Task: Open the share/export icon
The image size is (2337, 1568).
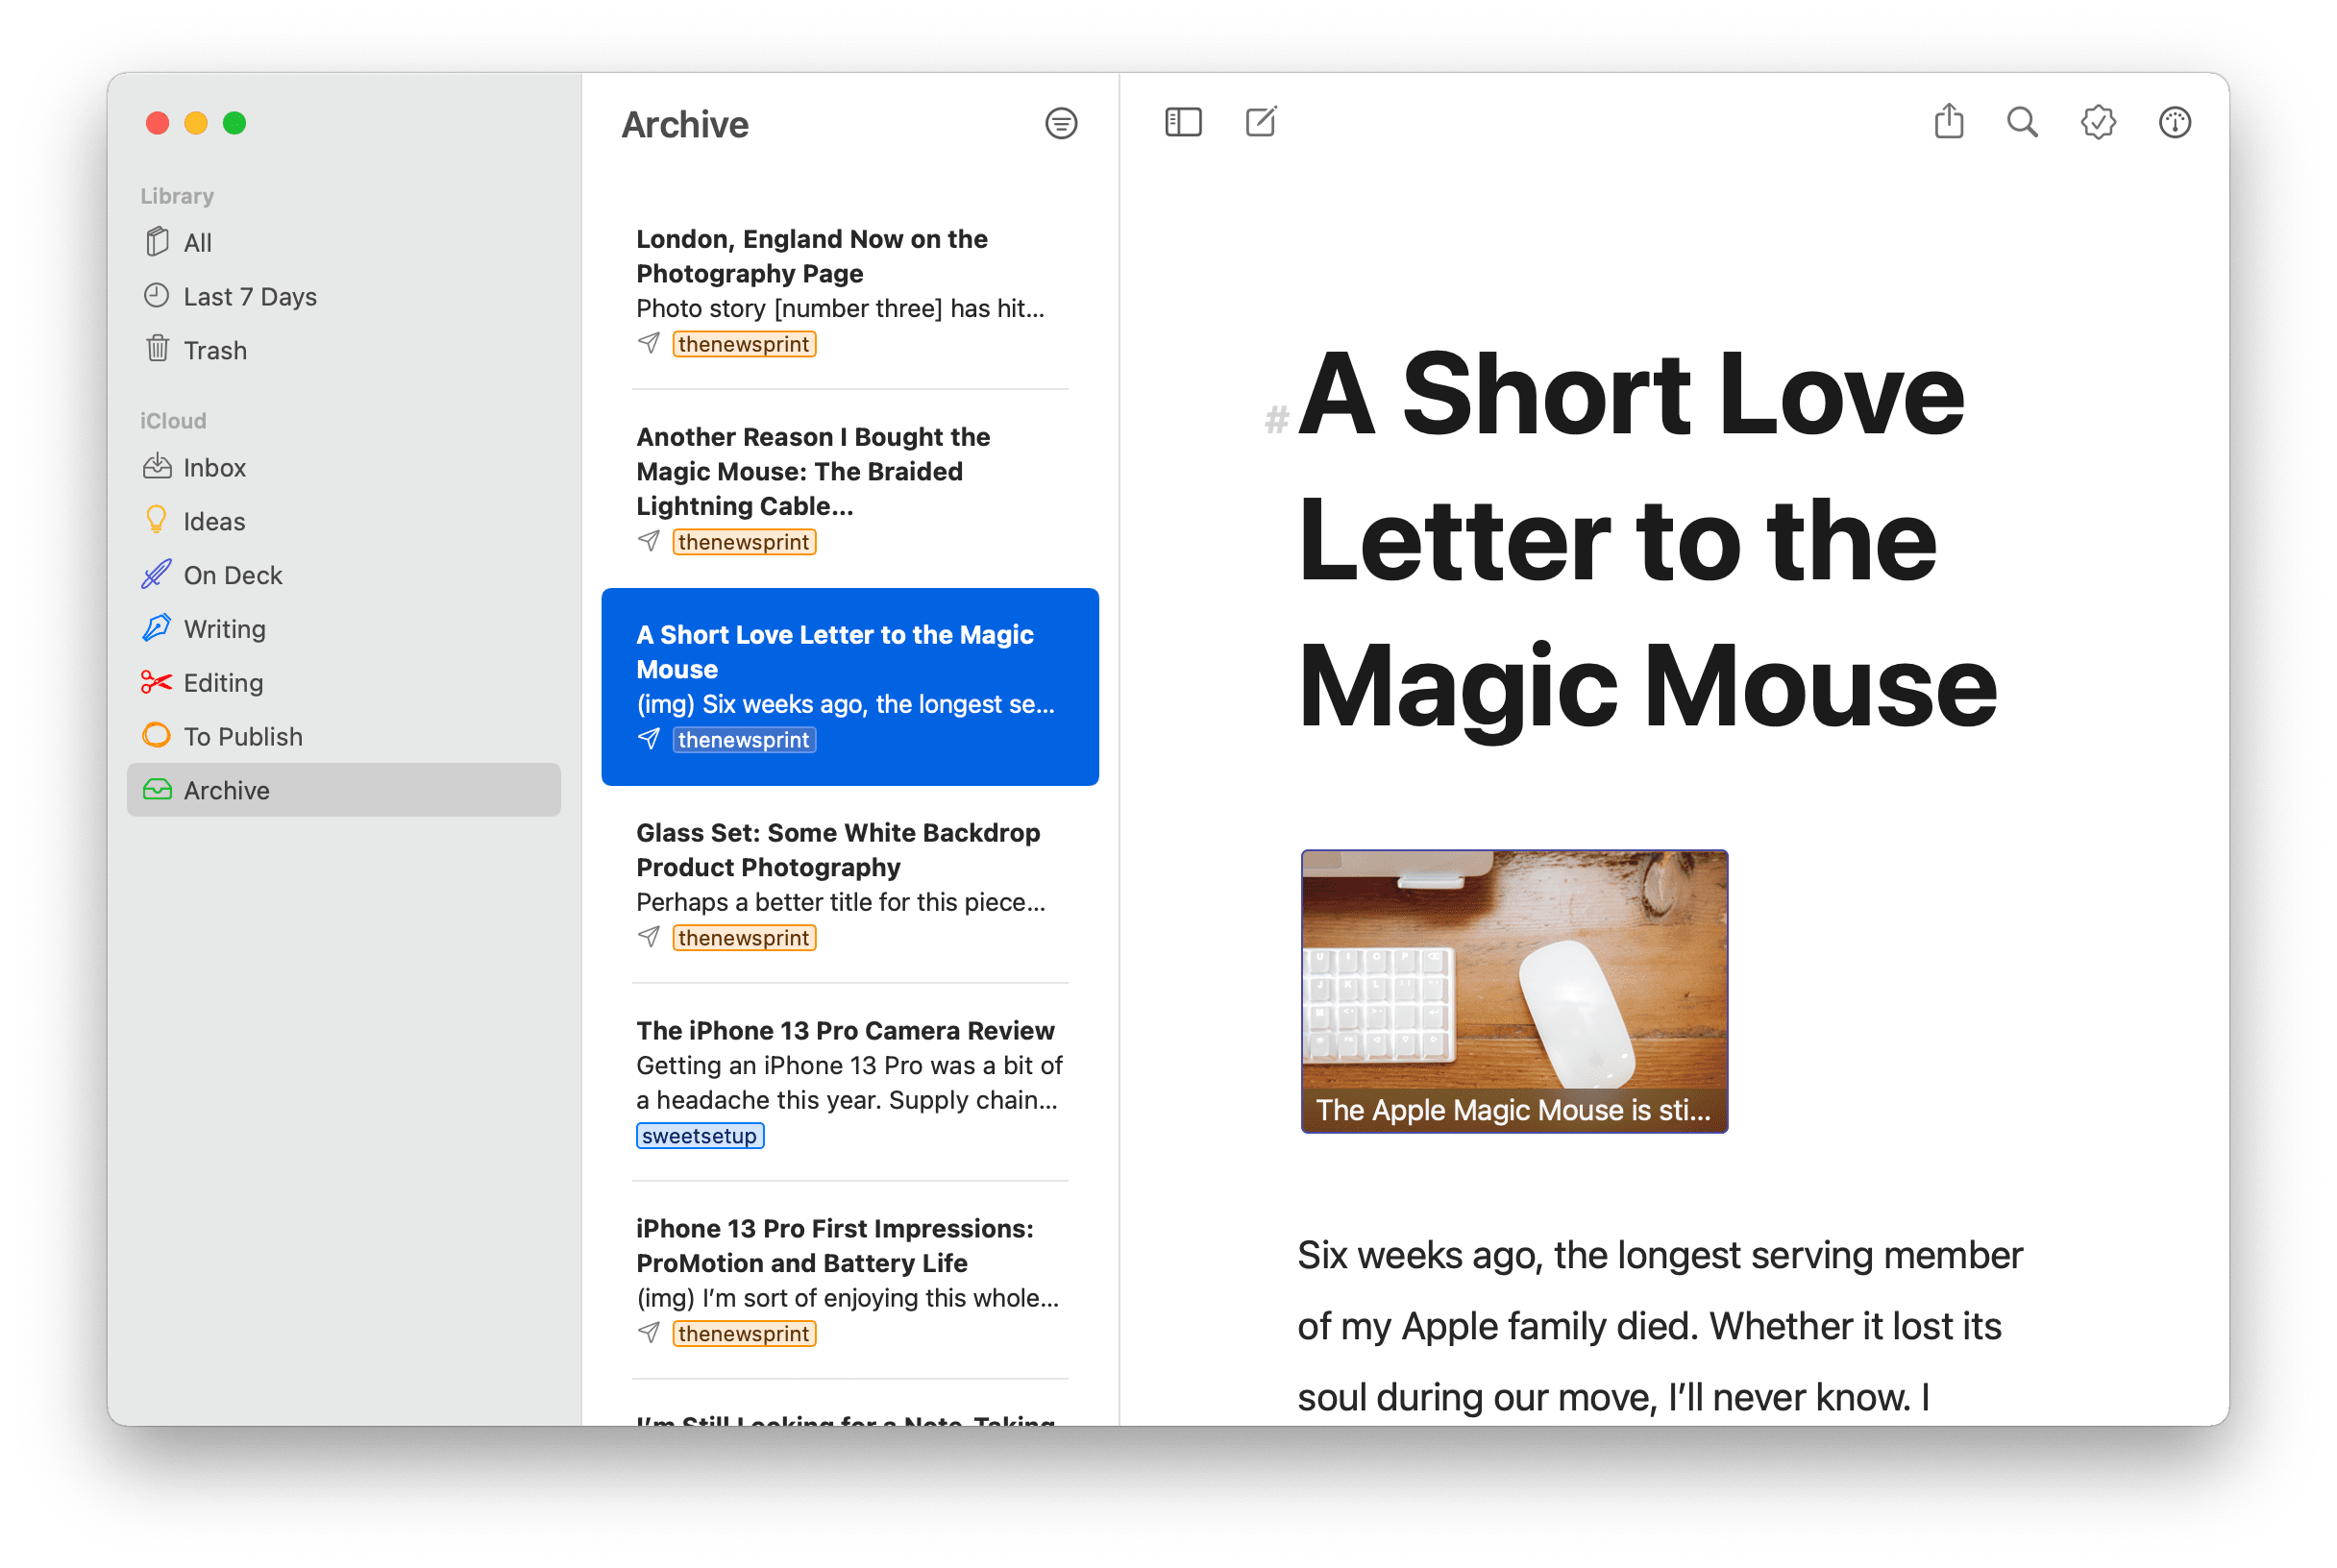Action: [1949, 121]
